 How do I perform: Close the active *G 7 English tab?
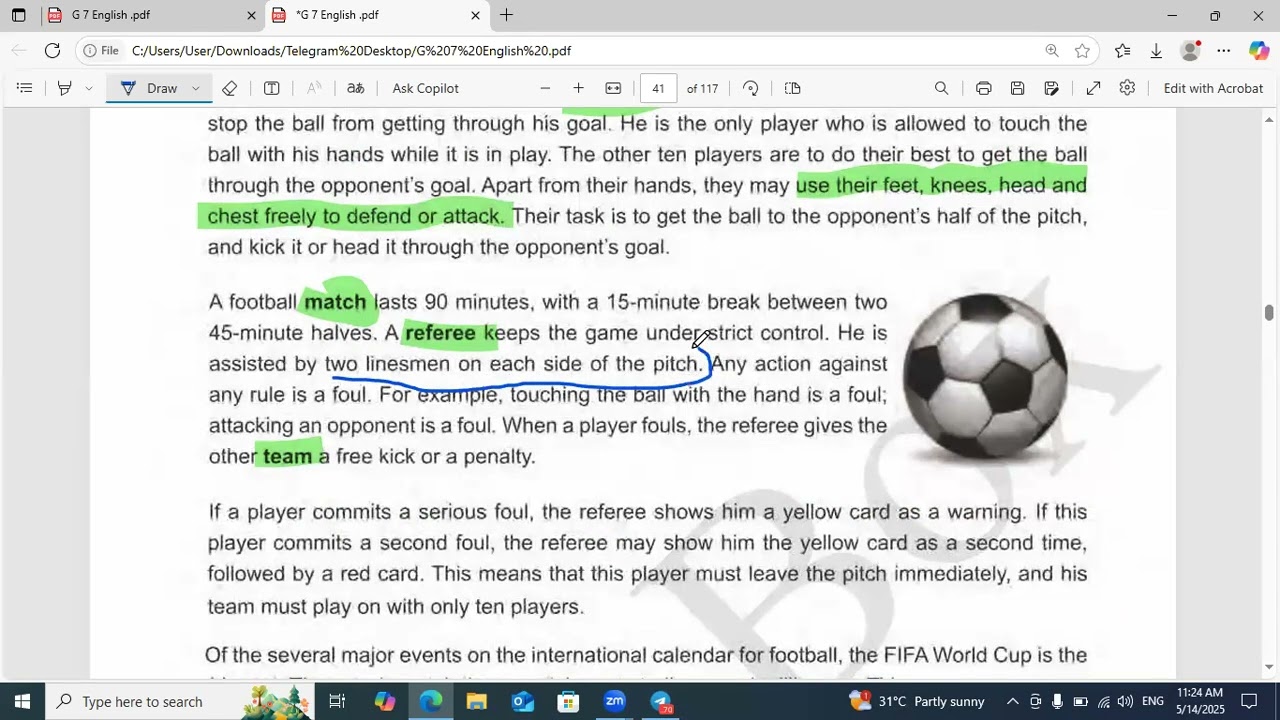click(x=475, y=15)
